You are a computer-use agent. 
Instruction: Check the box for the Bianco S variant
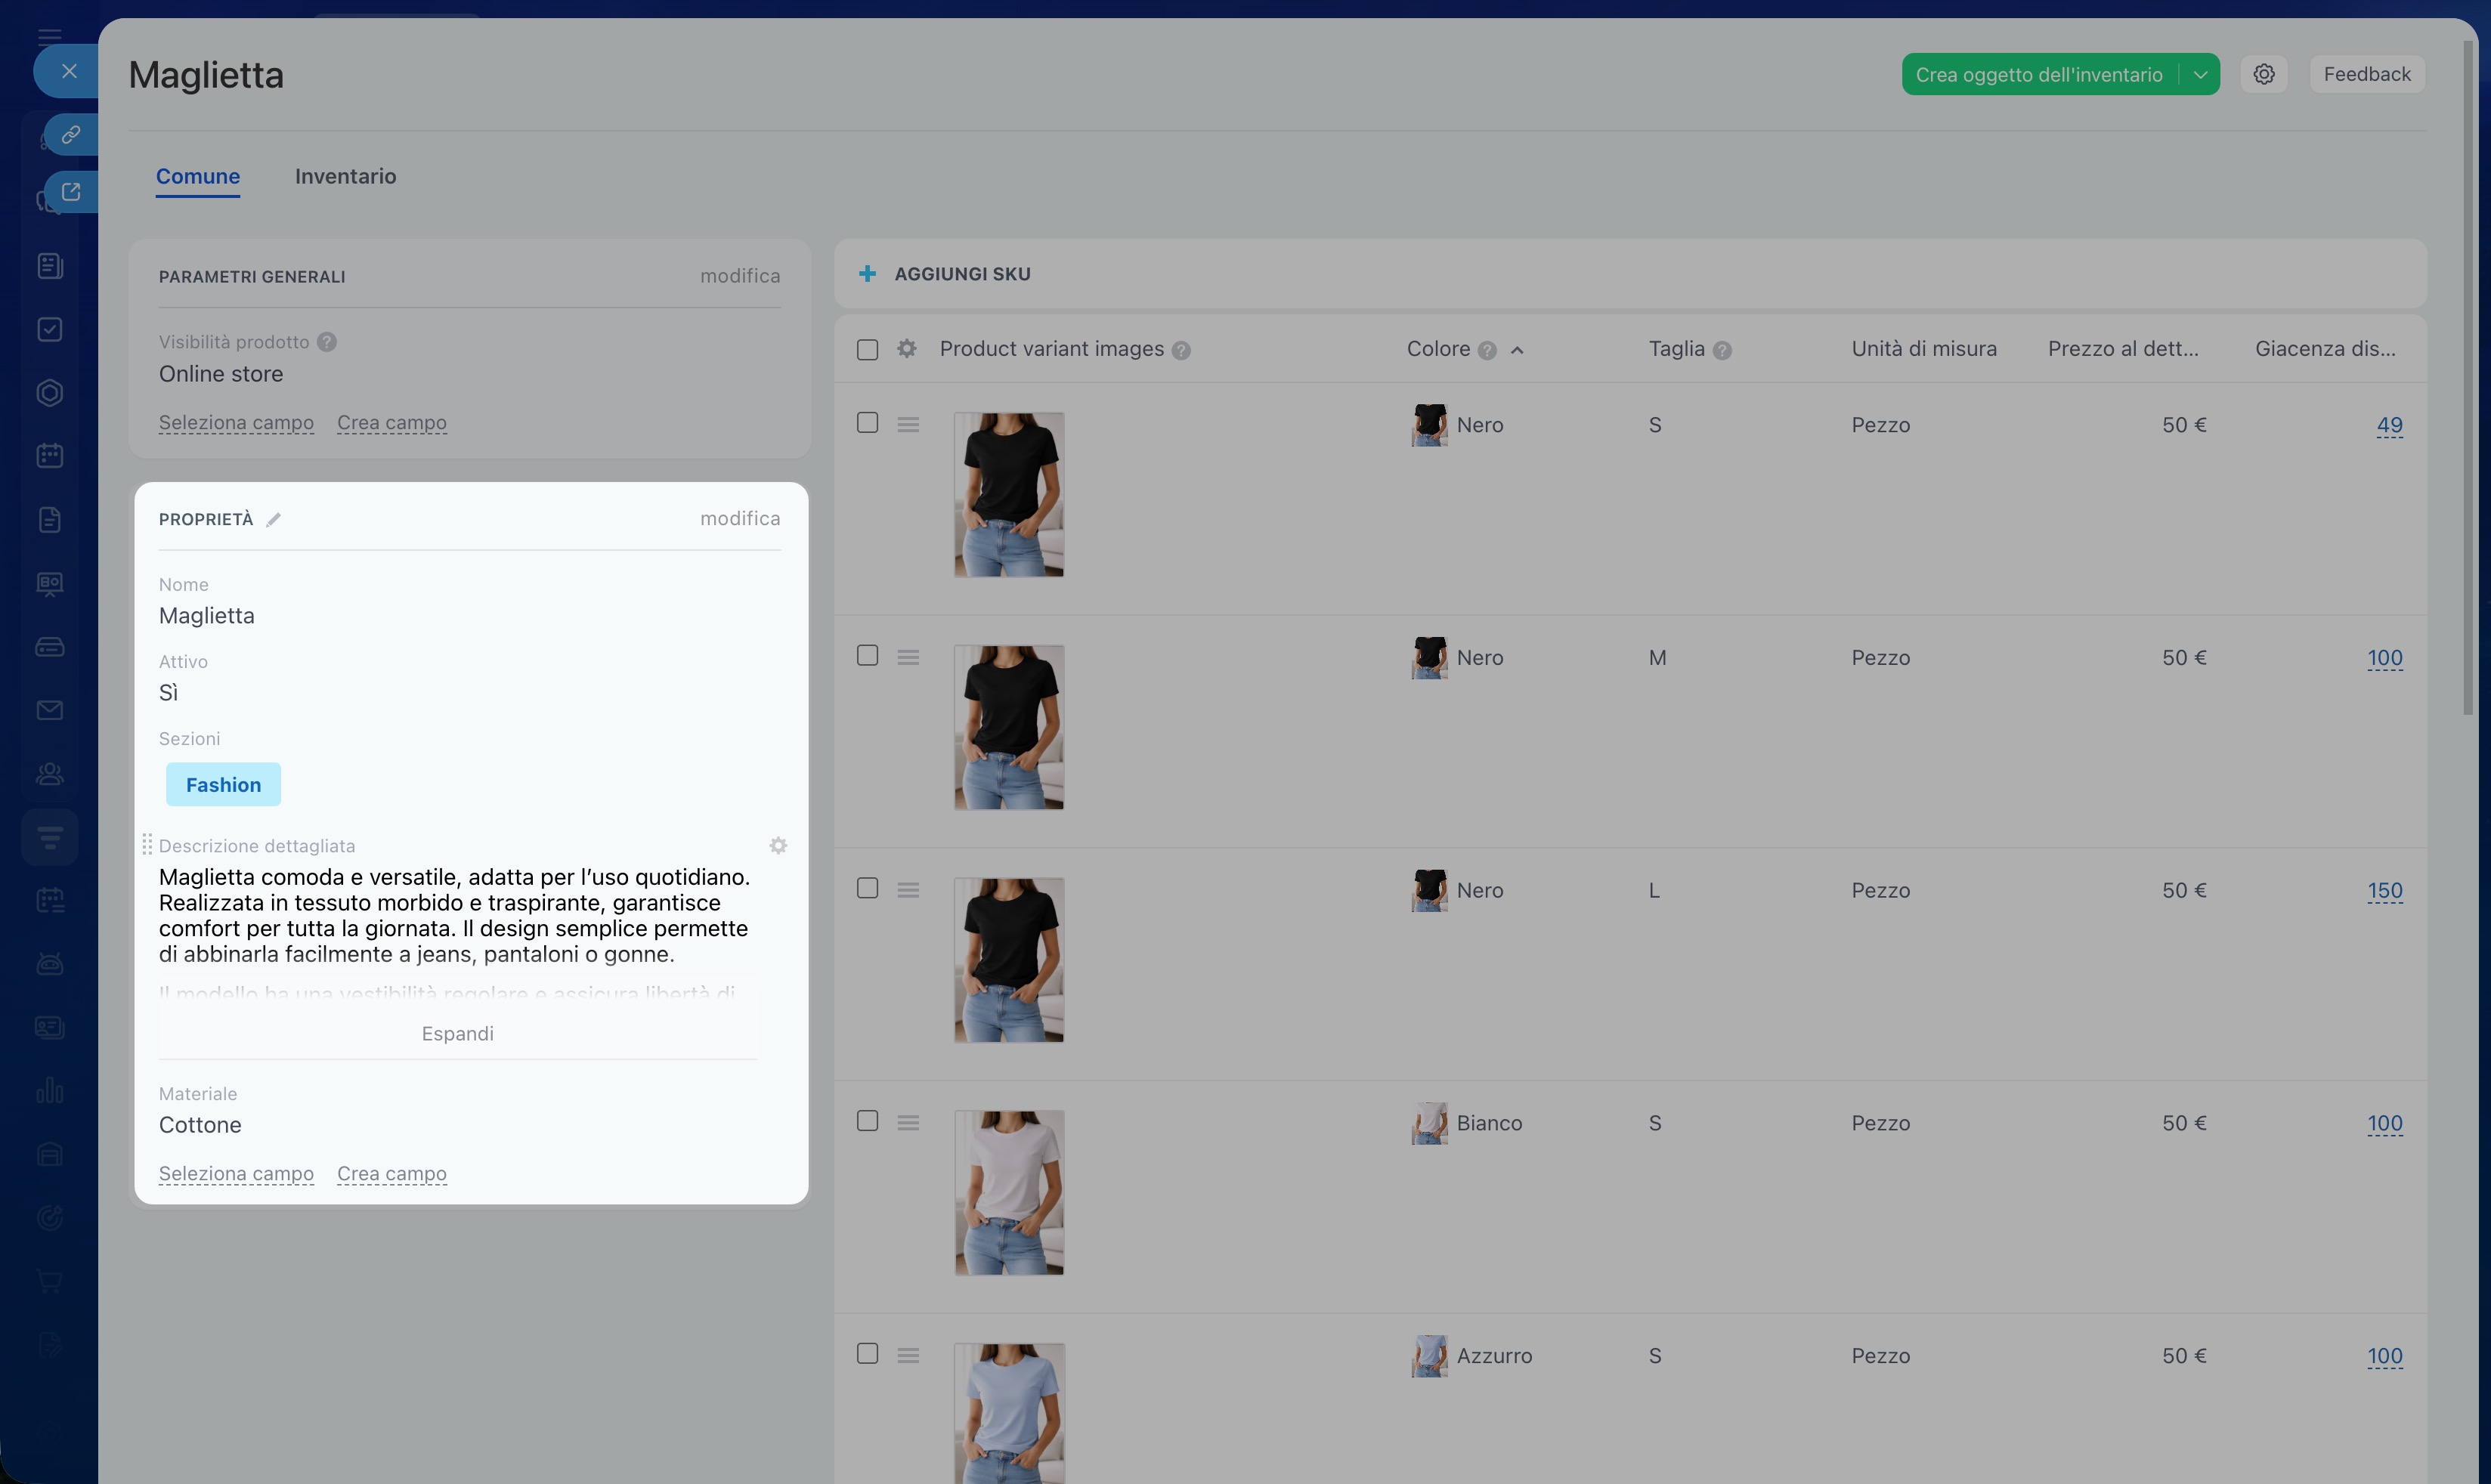(867, 1121)
